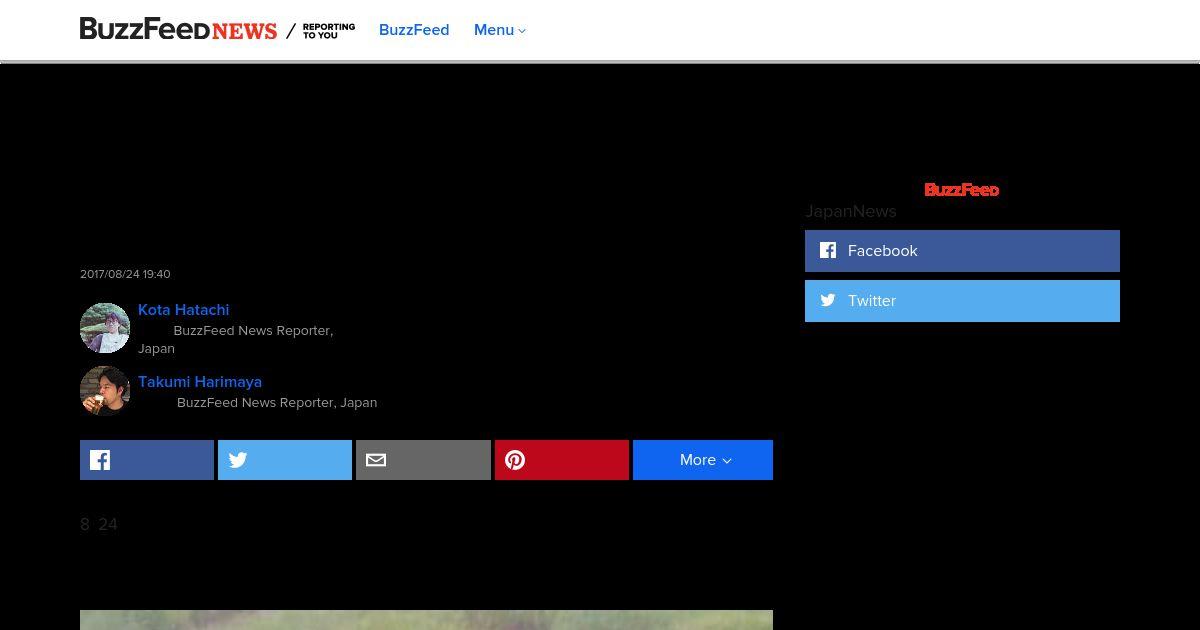Viewport: 1200px width, 630px height.
Task: Click the red BuzzFeed sidebar logo
Action: coord(962,190)
